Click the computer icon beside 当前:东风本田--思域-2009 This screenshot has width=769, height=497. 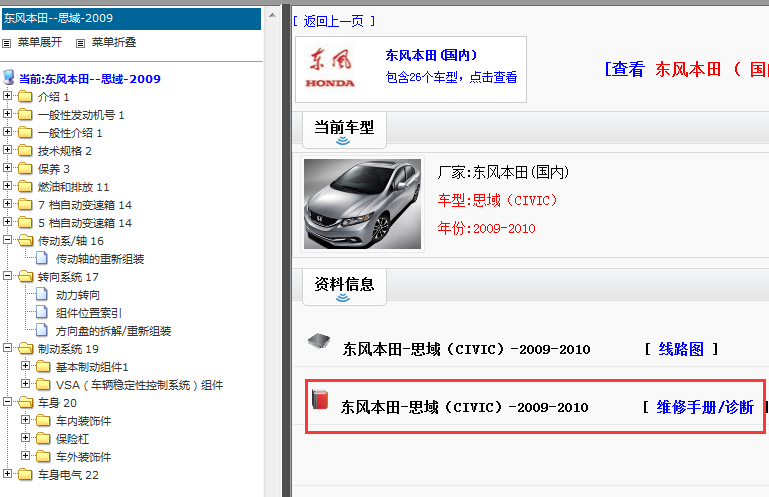point(8,77)
